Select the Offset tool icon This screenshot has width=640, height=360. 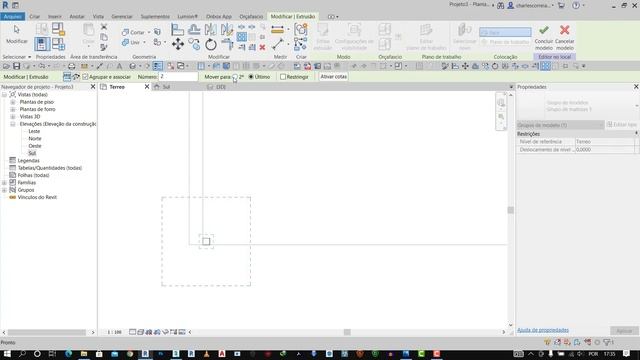pos(194,29)
